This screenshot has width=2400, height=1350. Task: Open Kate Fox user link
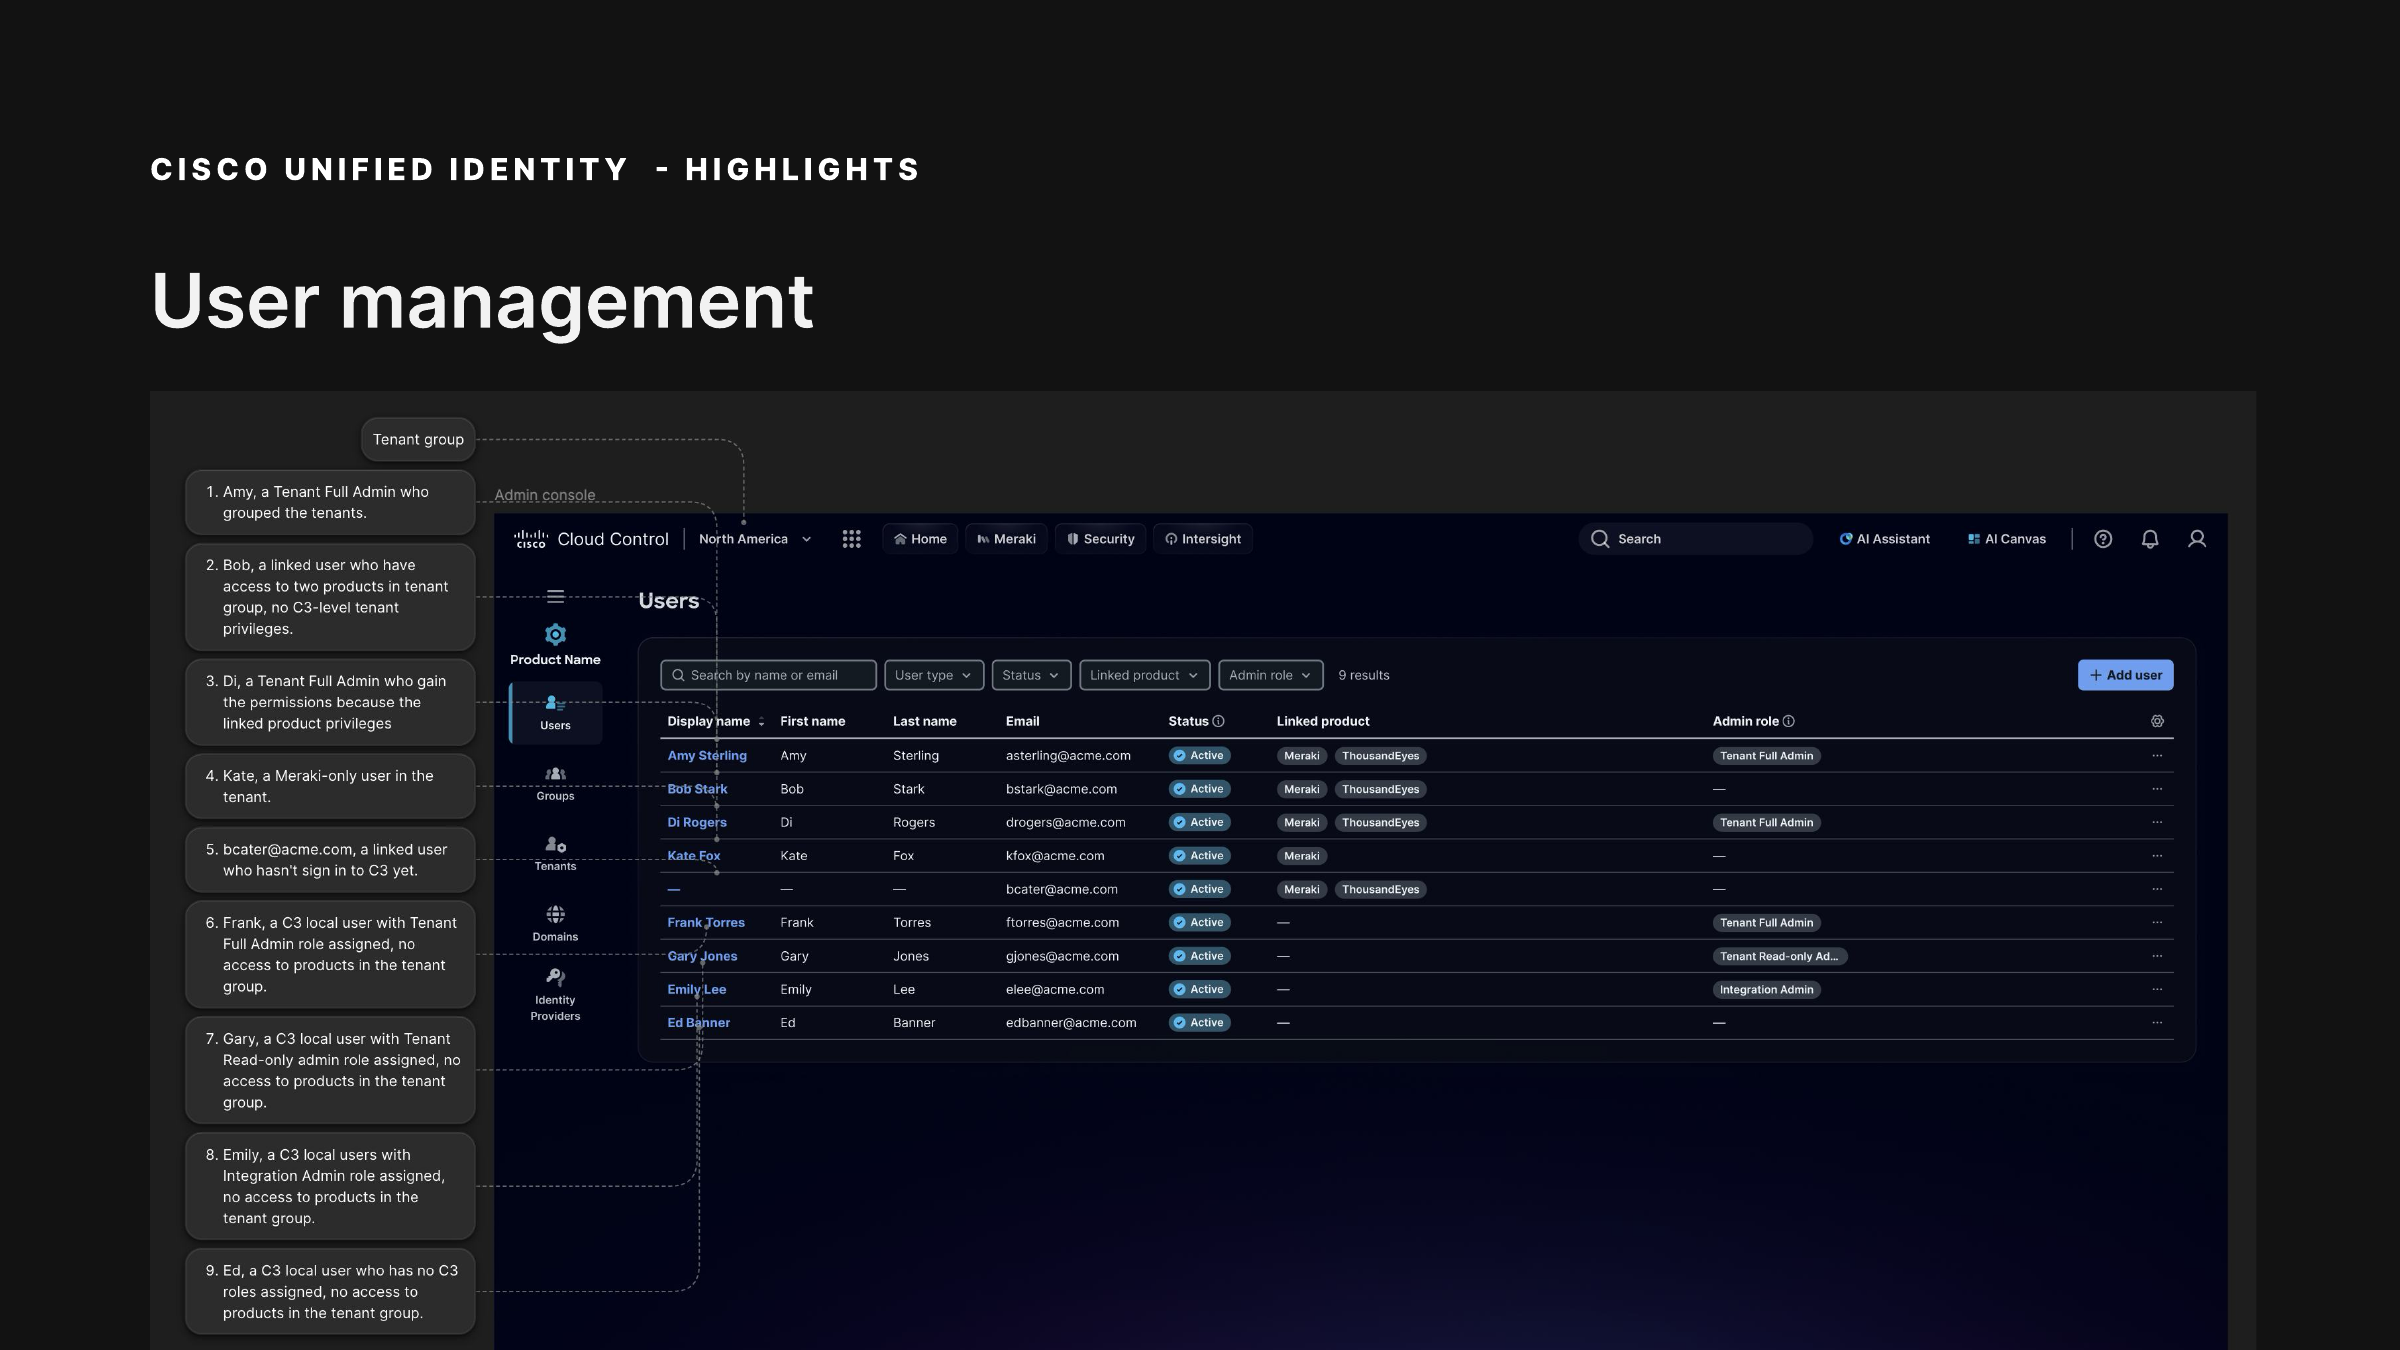coord(693,856)
